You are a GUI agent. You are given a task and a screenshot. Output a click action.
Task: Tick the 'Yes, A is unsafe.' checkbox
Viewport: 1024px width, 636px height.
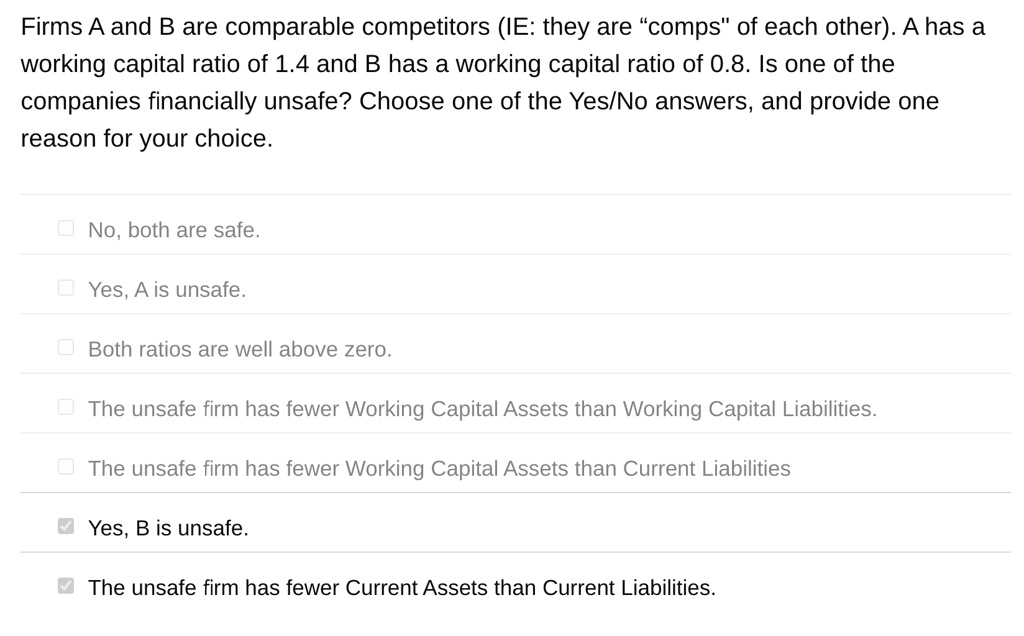[x=66, y=288]
